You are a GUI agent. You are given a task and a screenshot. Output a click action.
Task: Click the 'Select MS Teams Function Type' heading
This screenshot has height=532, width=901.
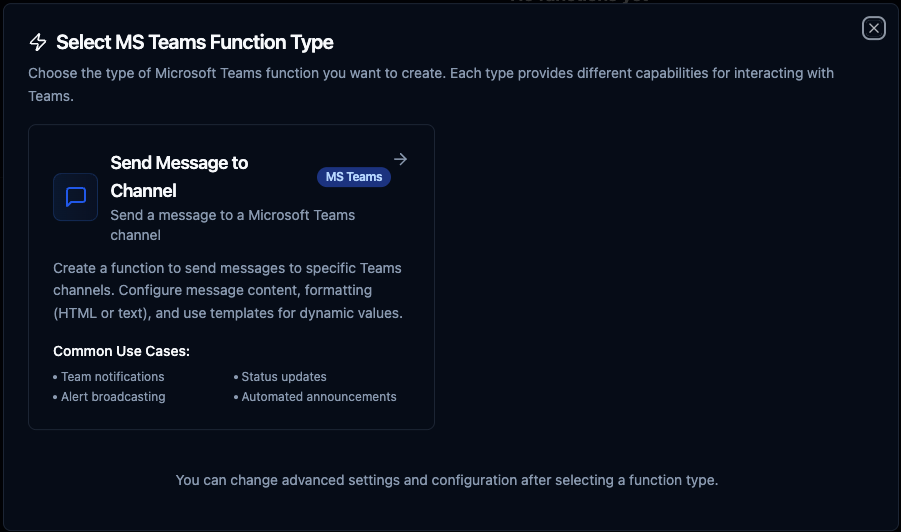[195, 42]
